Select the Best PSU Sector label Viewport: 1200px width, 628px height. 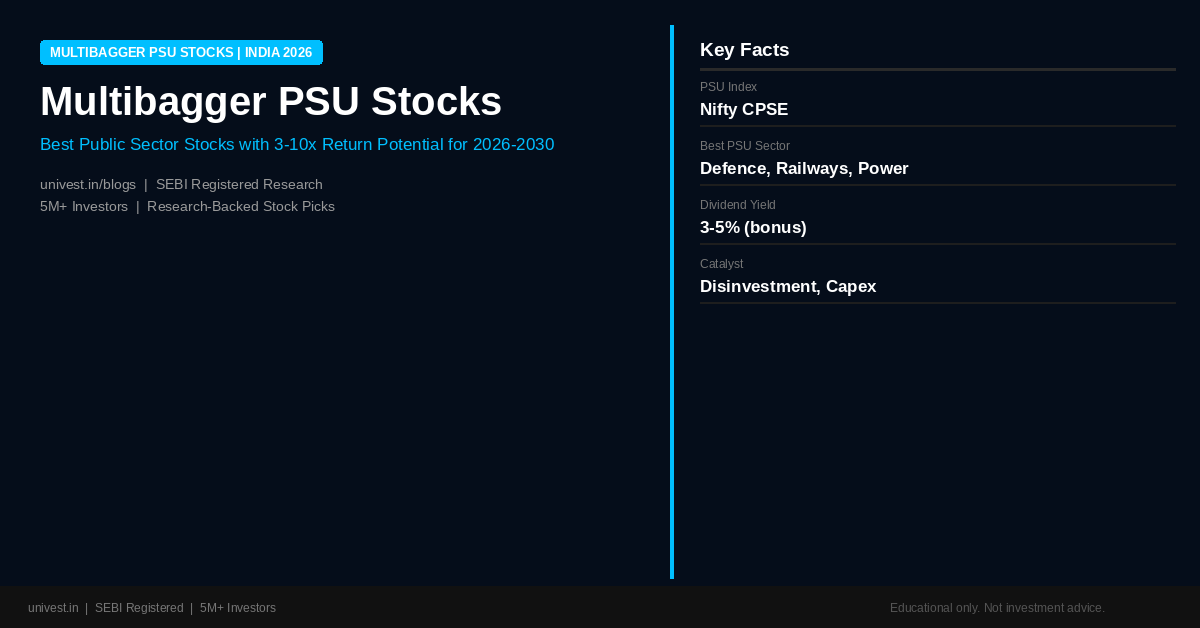[x=745, y=146]
